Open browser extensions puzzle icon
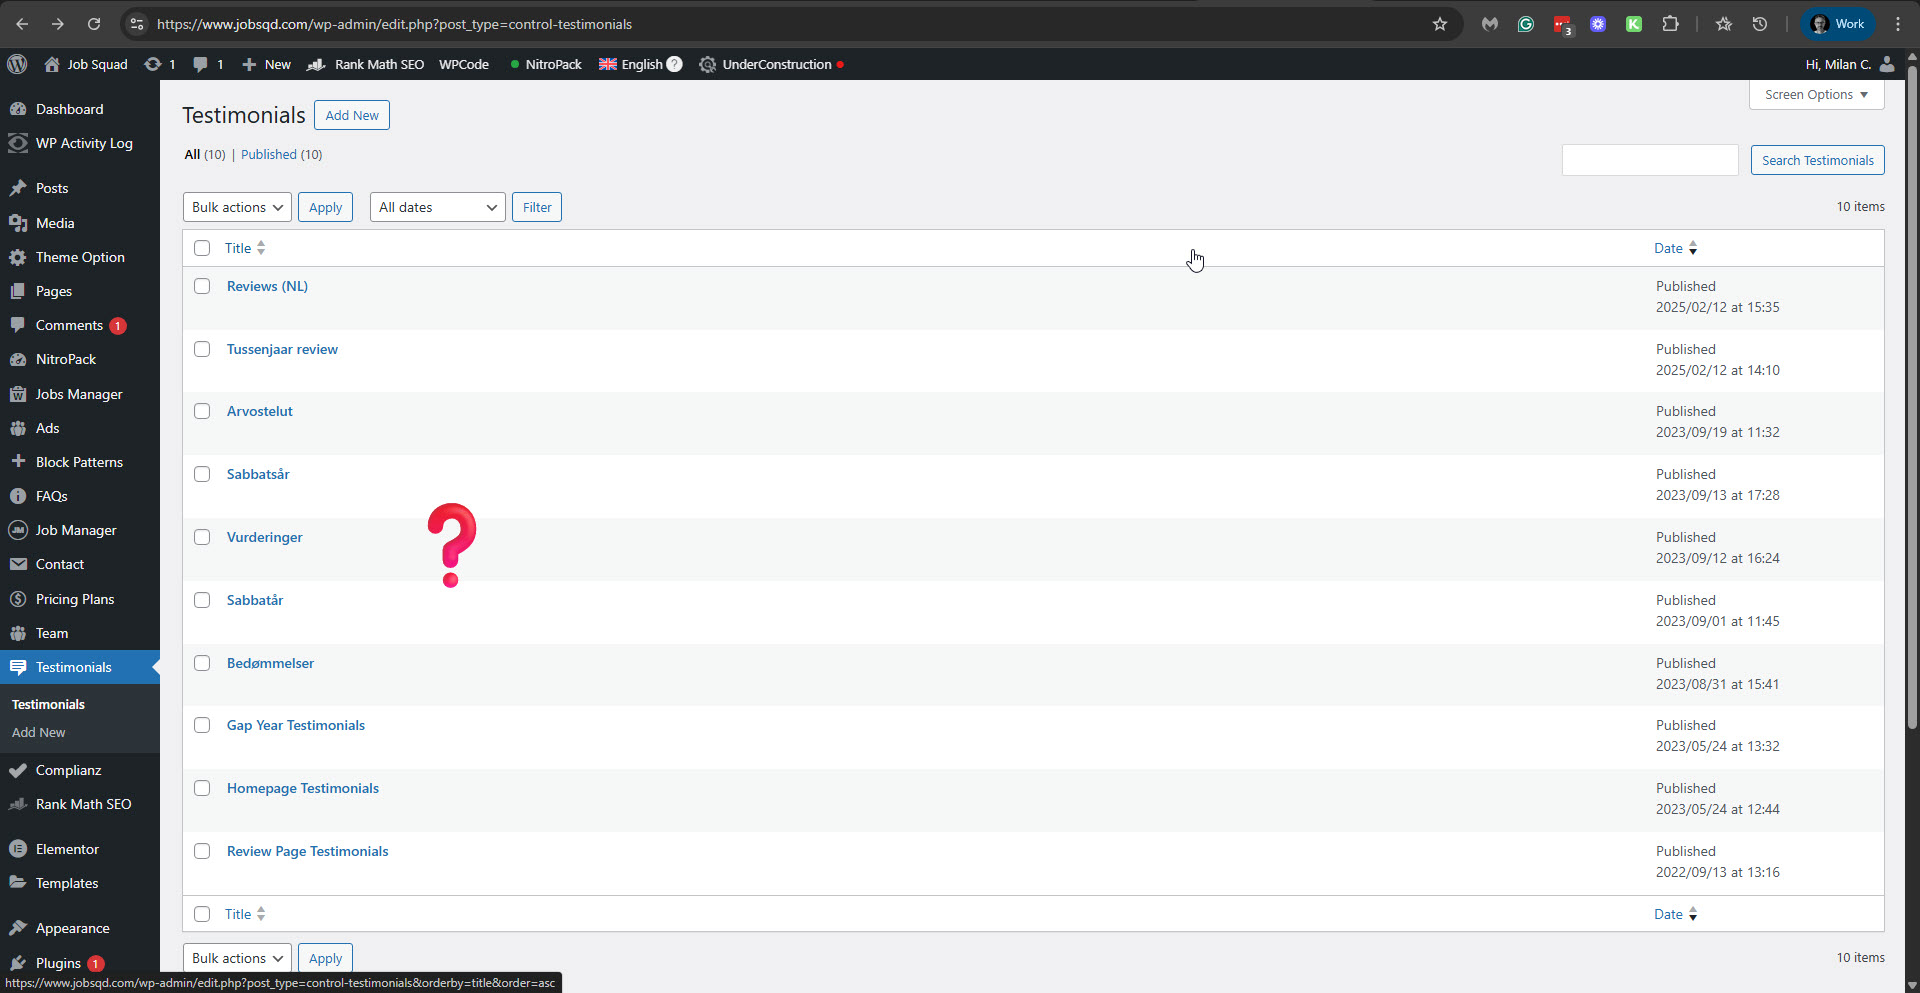Screen dimensions: 1920x993 click(1670, 24)
